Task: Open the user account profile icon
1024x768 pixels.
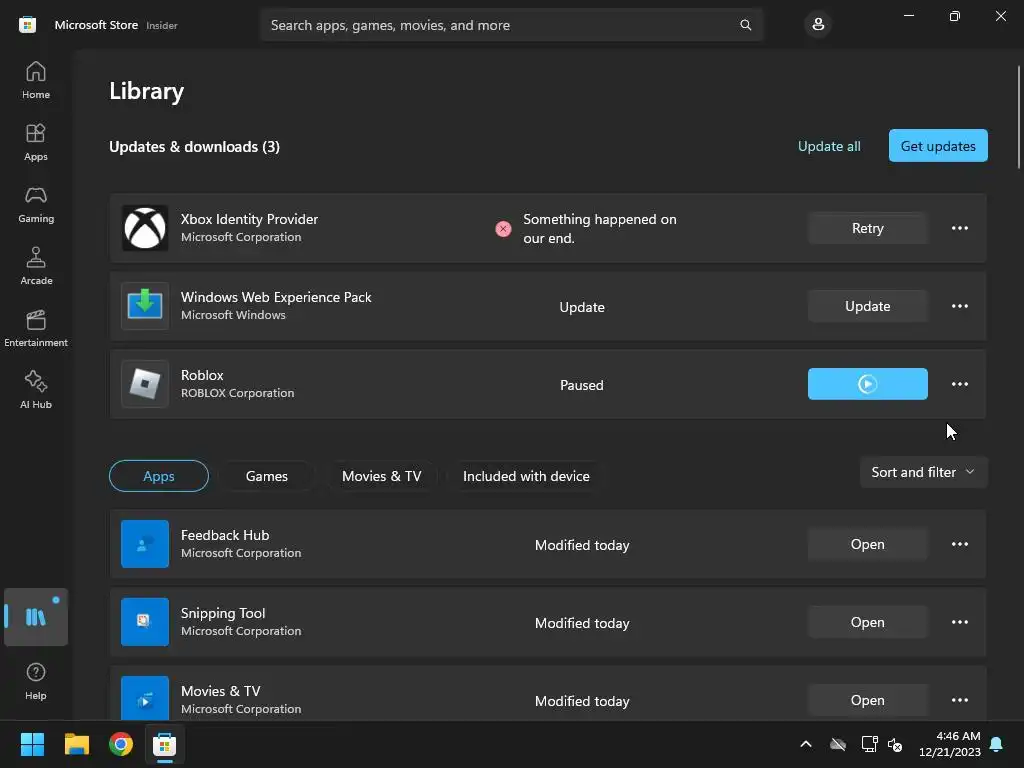Action: [x=818, y=25]
